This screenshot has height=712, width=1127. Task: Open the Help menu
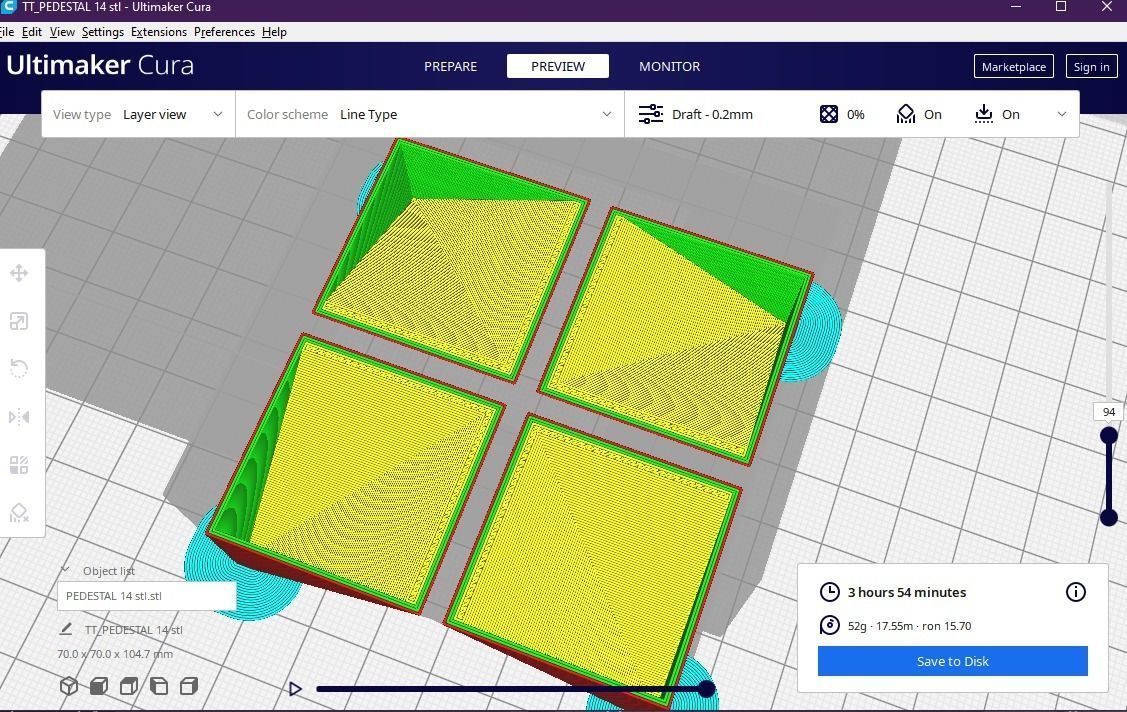click(274, 32)
